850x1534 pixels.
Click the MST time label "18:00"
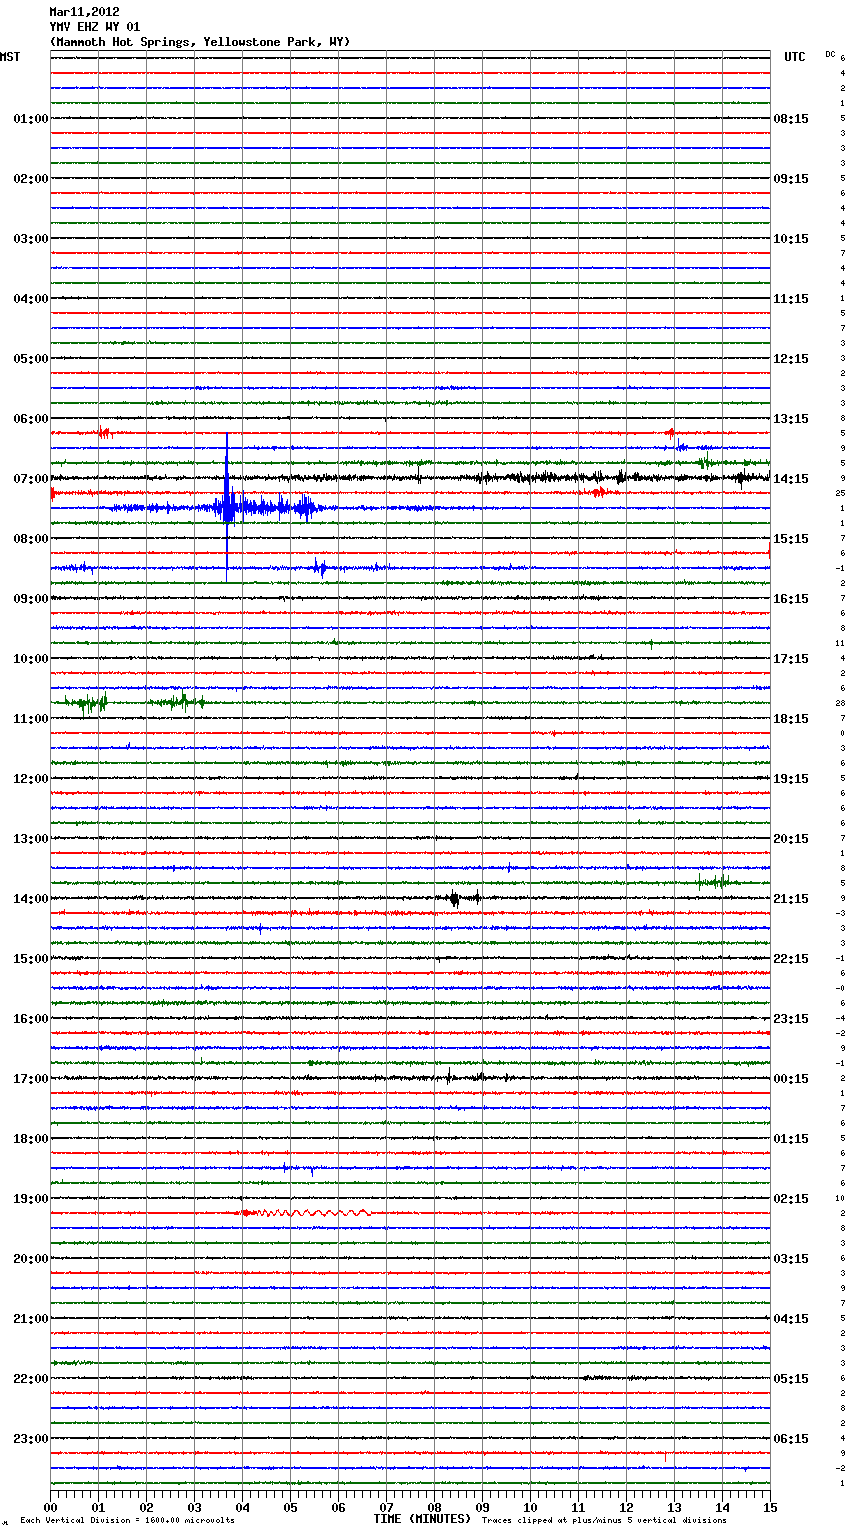31,1139
